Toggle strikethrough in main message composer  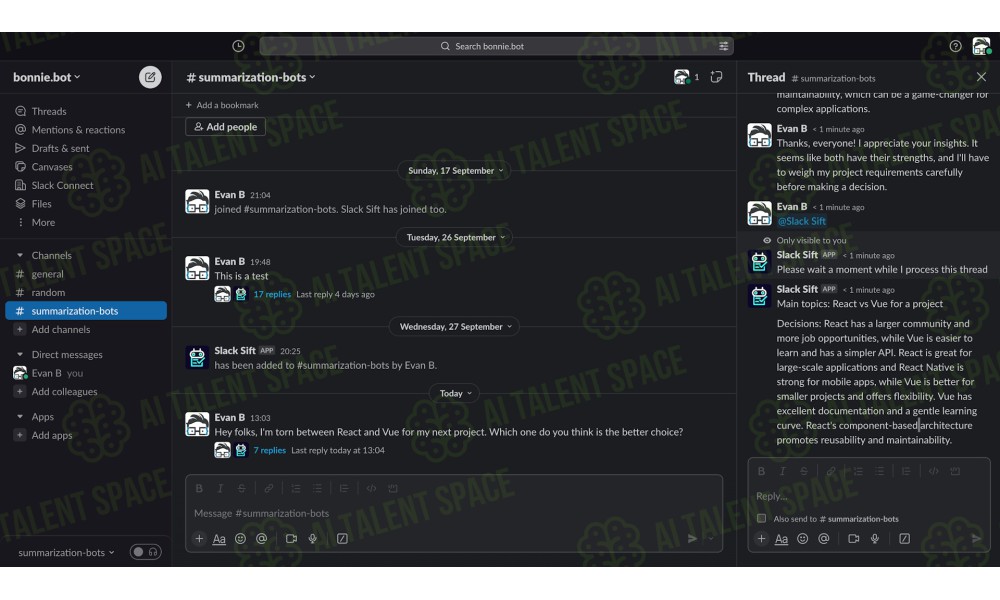point(241,488)
